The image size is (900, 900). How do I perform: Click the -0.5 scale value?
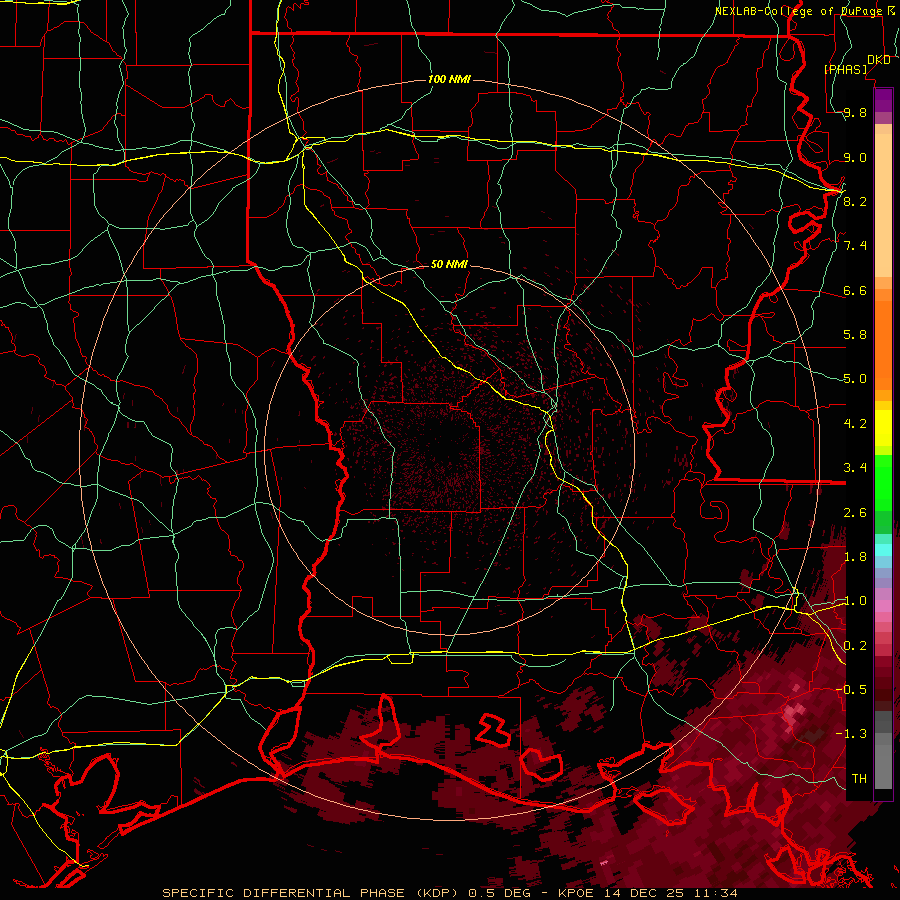852,690
